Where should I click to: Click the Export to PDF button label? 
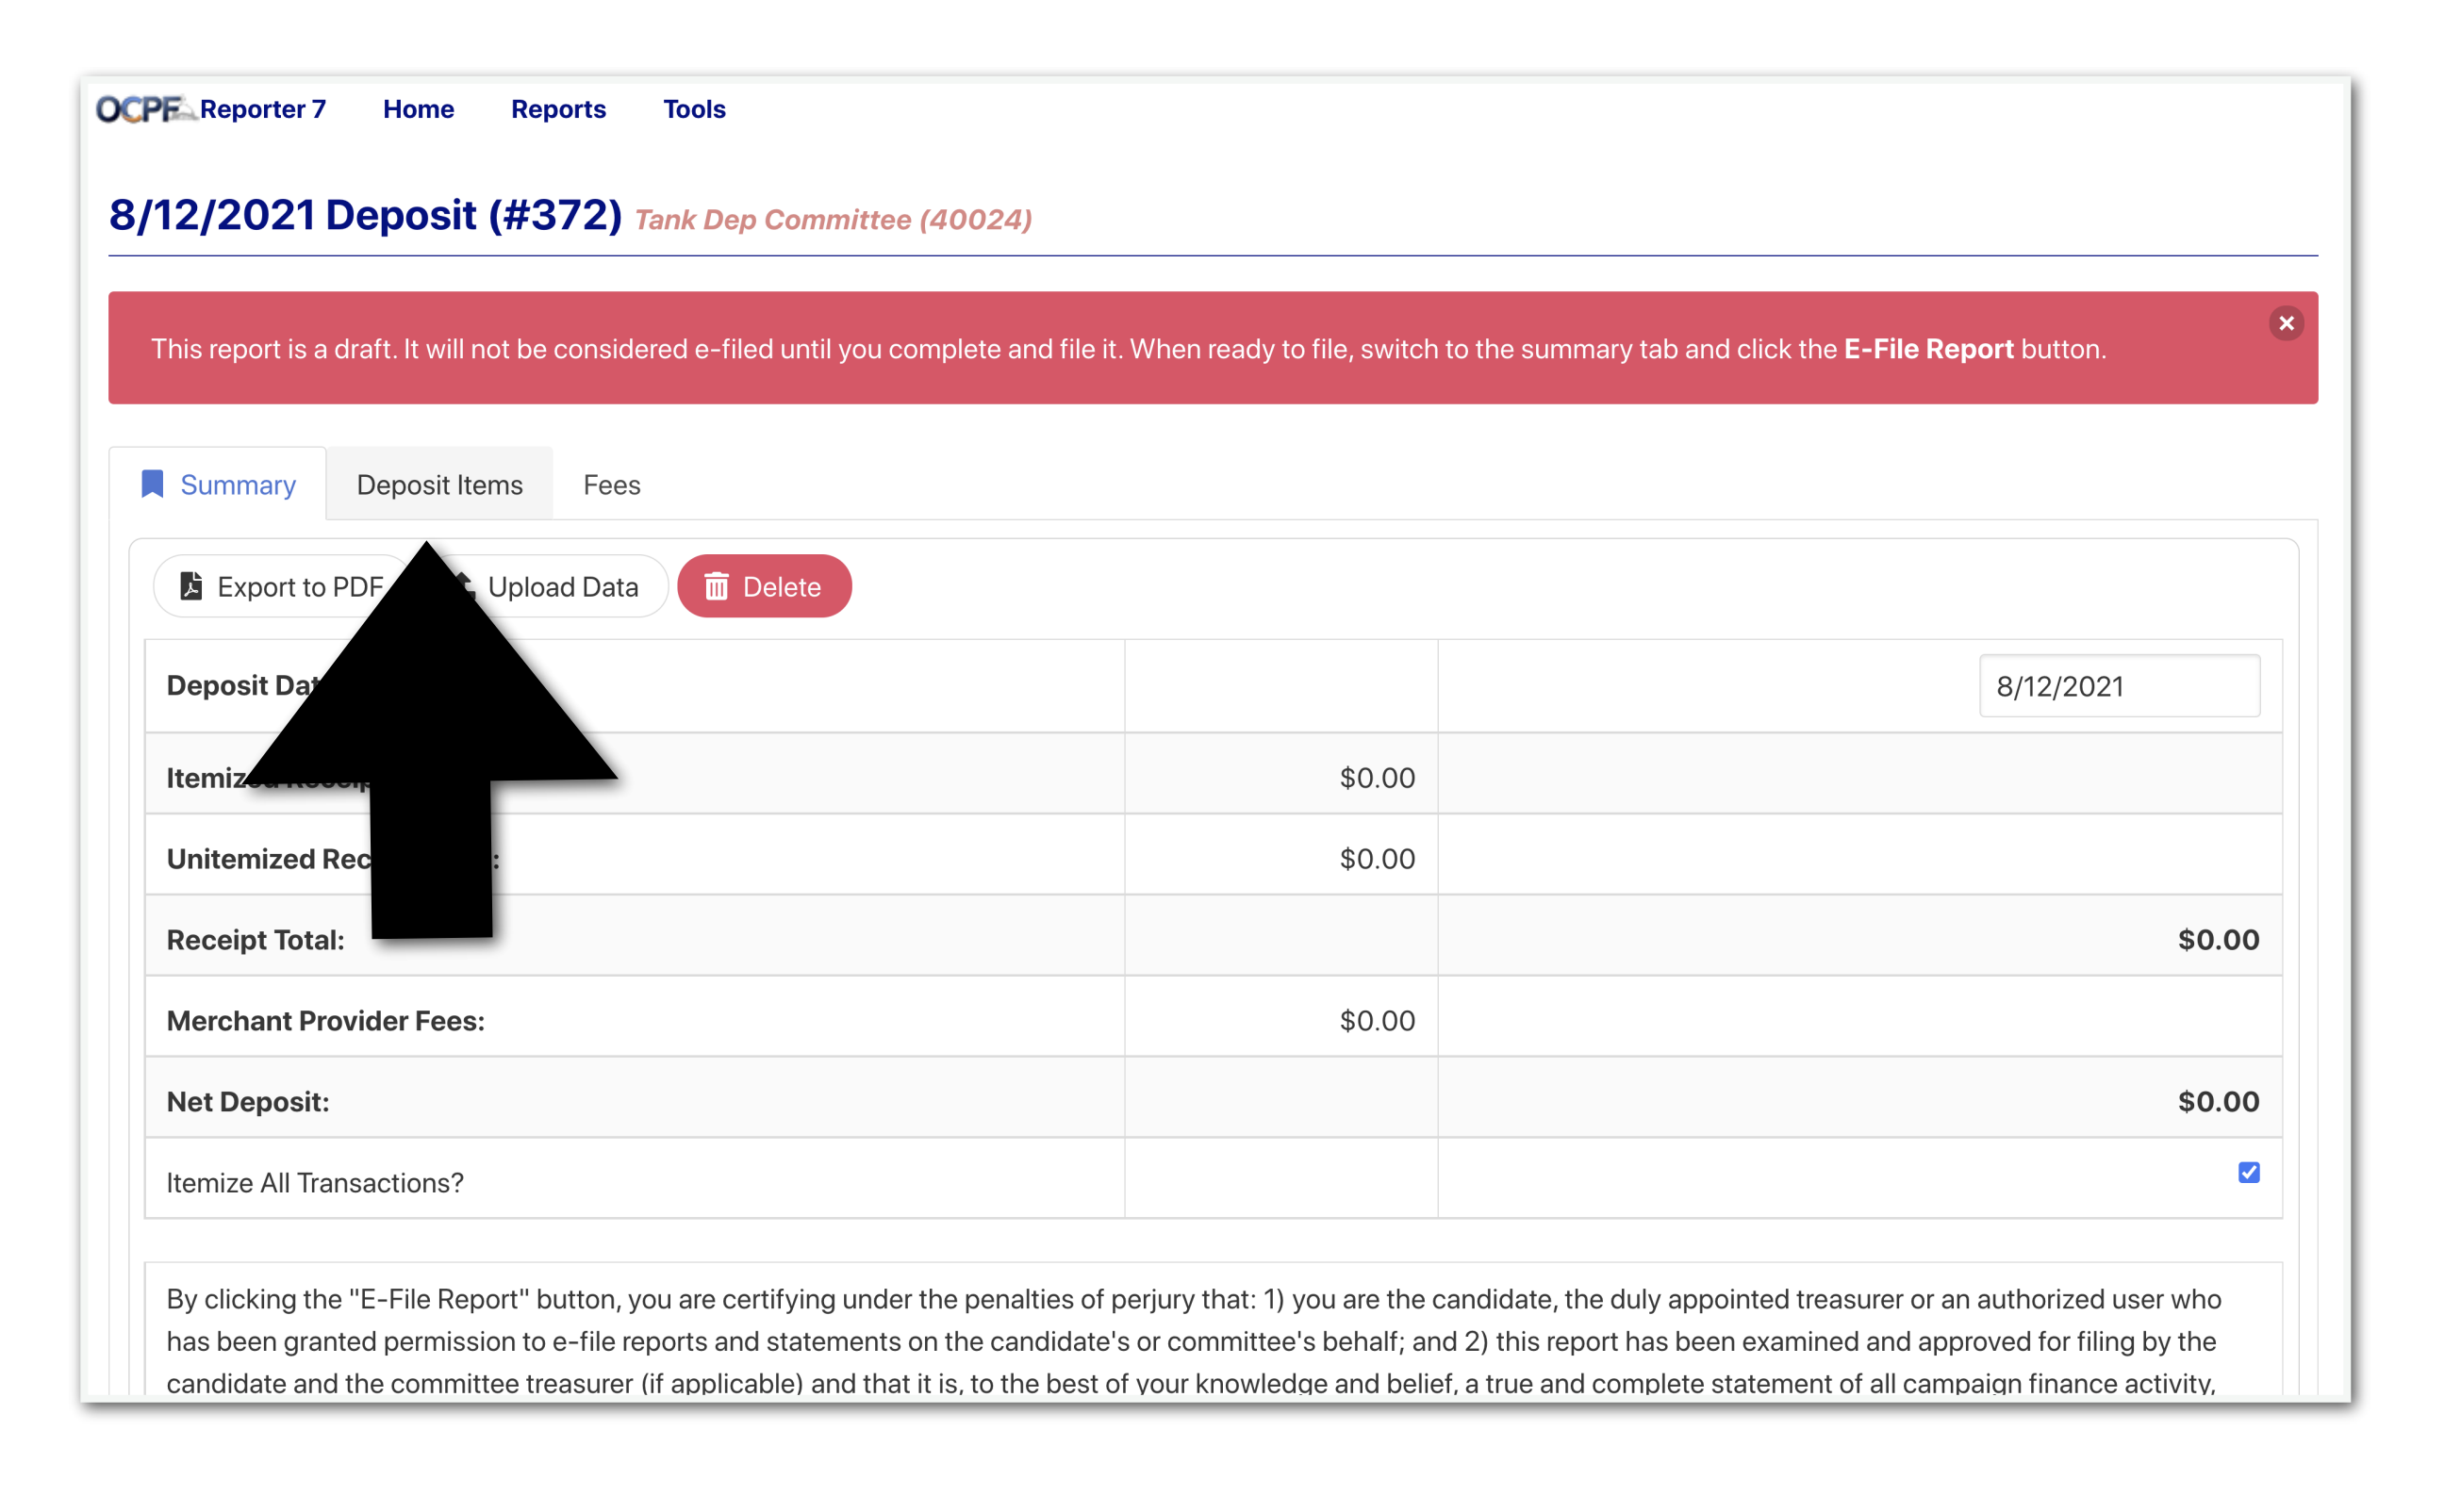(300, 587)
